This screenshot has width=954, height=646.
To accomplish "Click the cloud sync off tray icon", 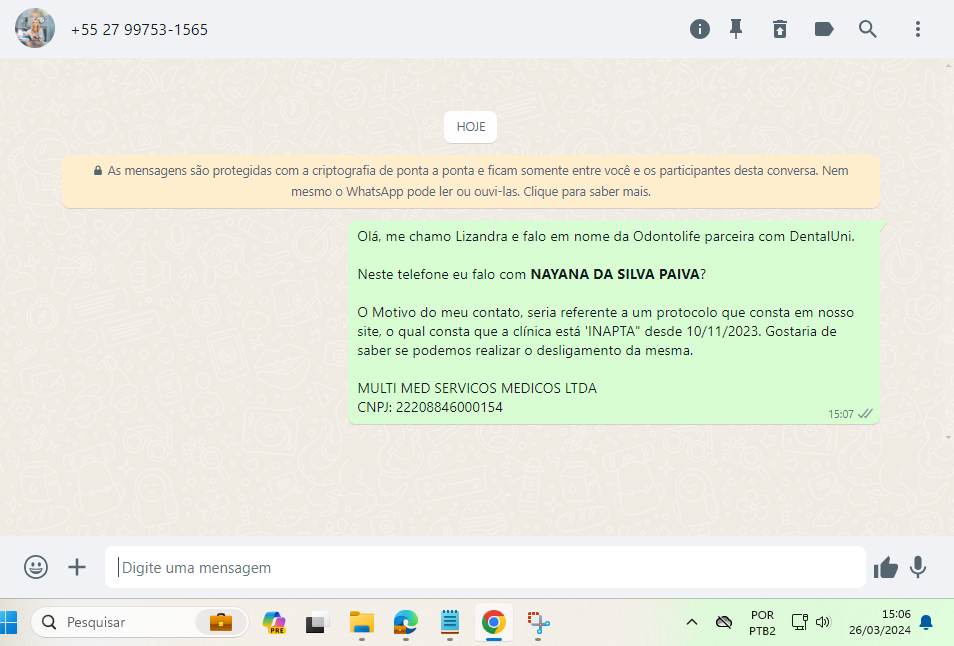I will [724, 622].
